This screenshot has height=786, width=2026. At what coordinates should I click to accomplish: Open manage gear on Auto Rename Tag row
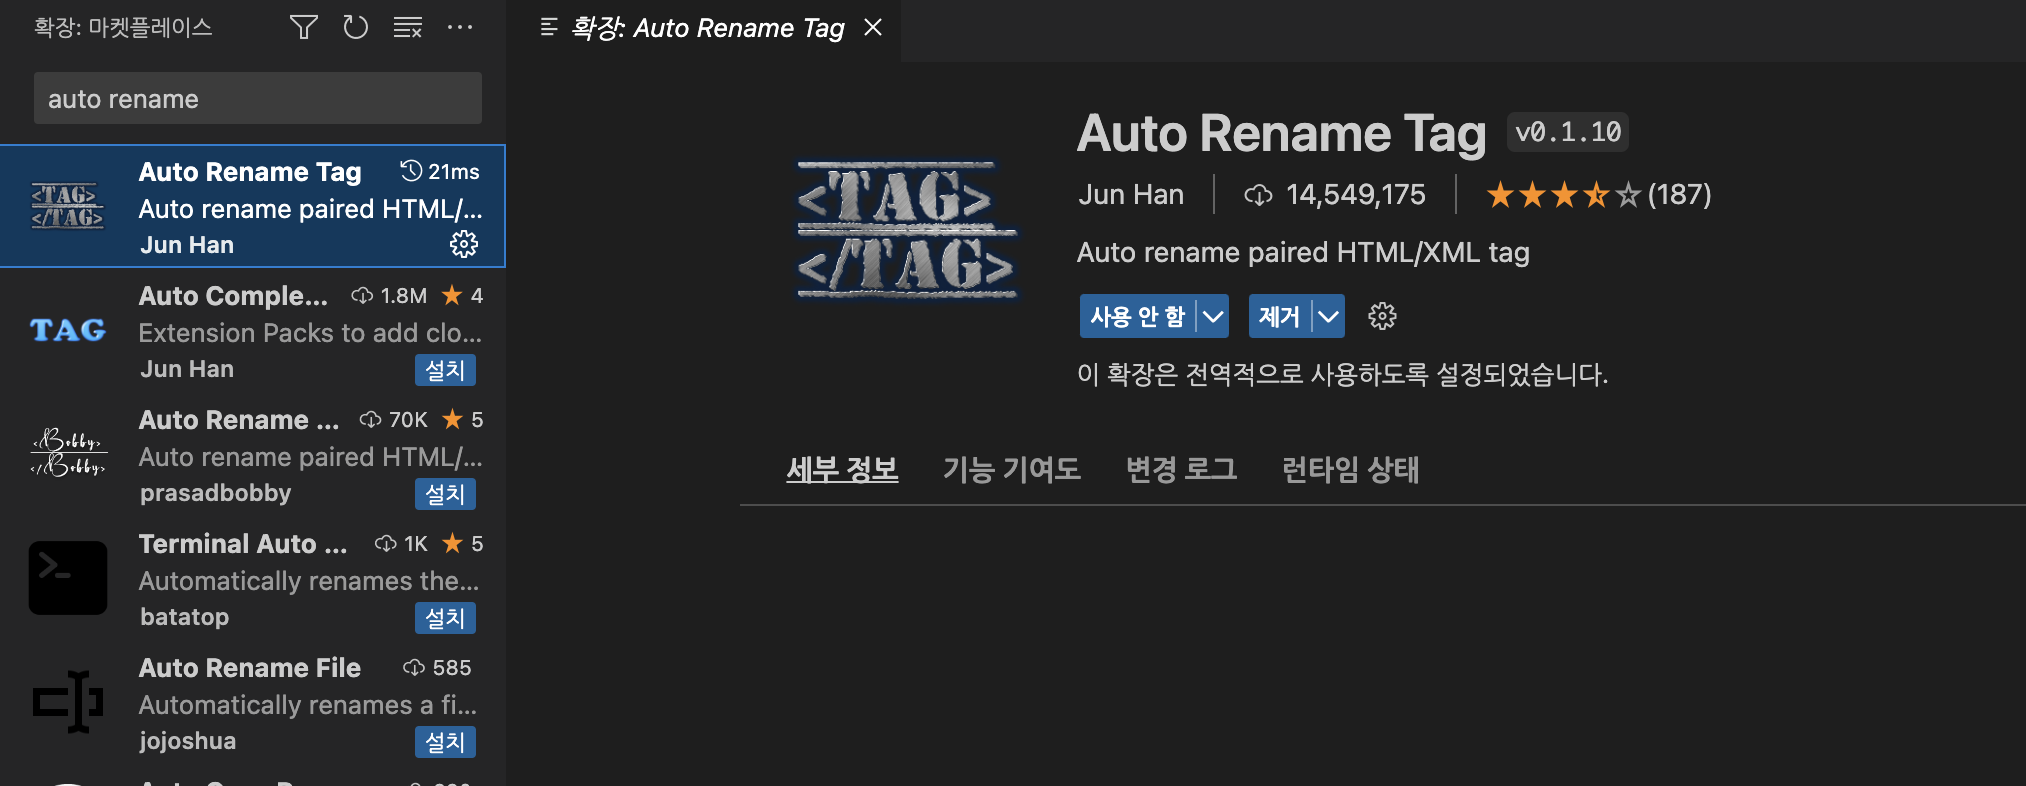click(464, 244)
